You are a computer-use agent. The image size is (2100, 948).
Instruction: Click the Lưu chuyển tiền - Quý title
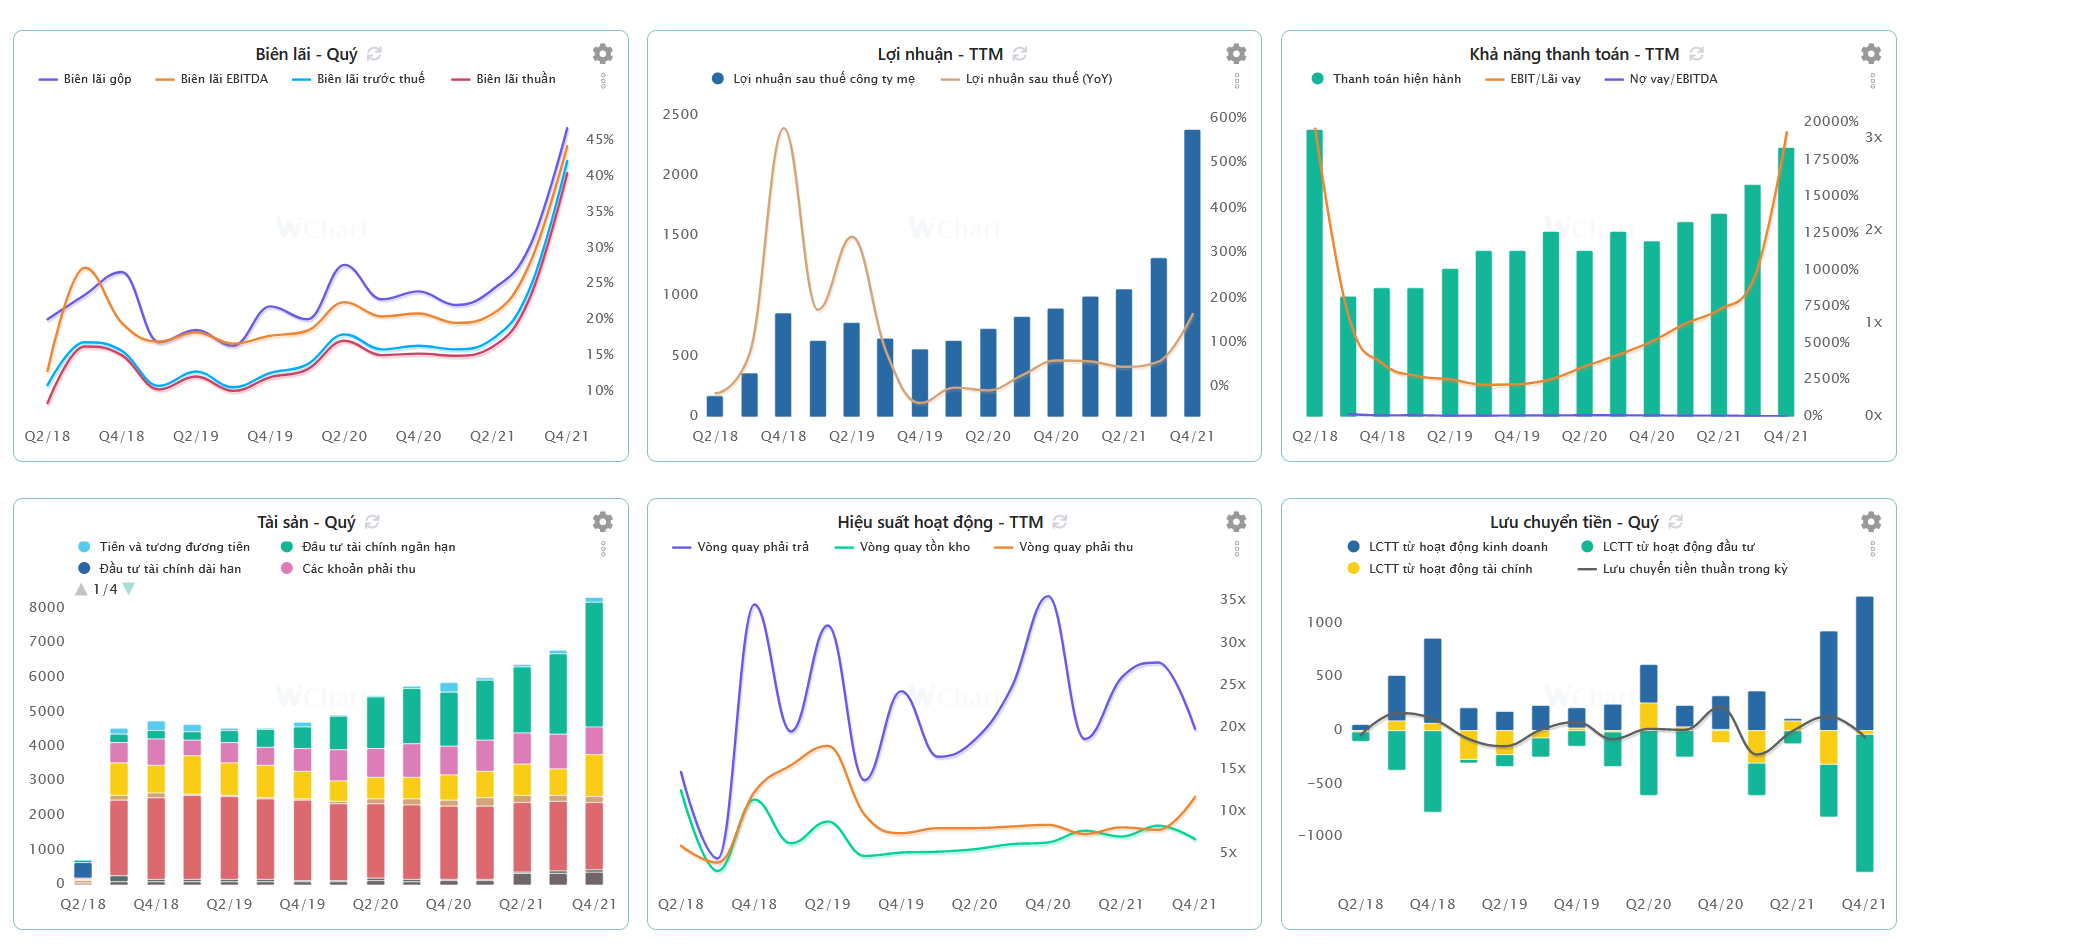coord(1574,522)
